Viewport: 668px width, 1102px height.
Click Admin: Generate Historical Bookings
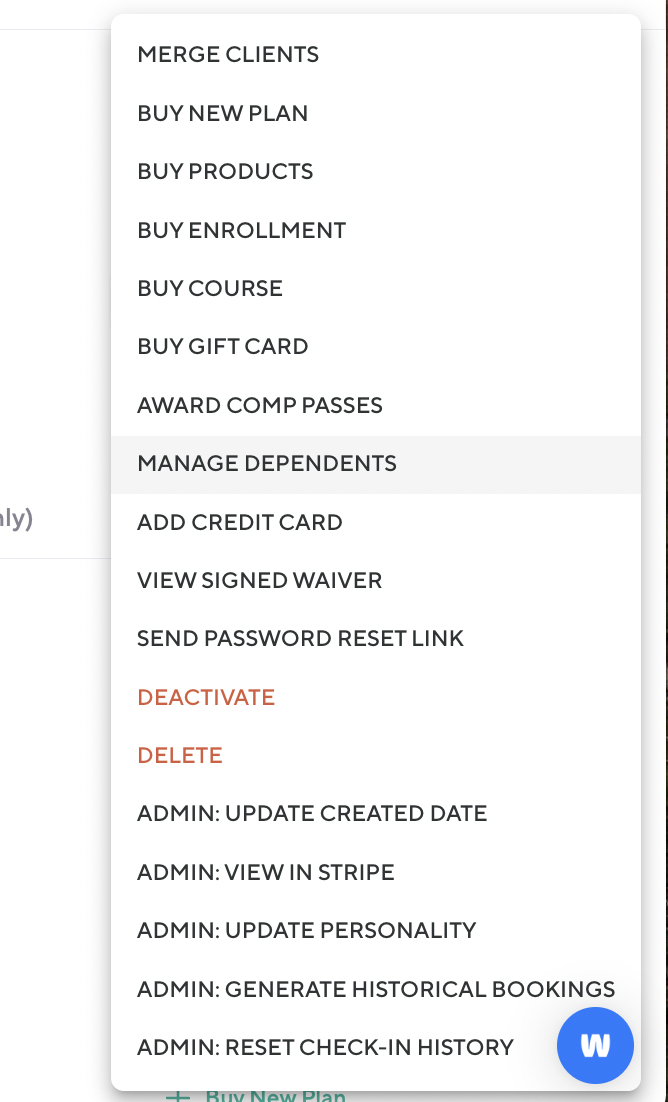click(376, 989)
